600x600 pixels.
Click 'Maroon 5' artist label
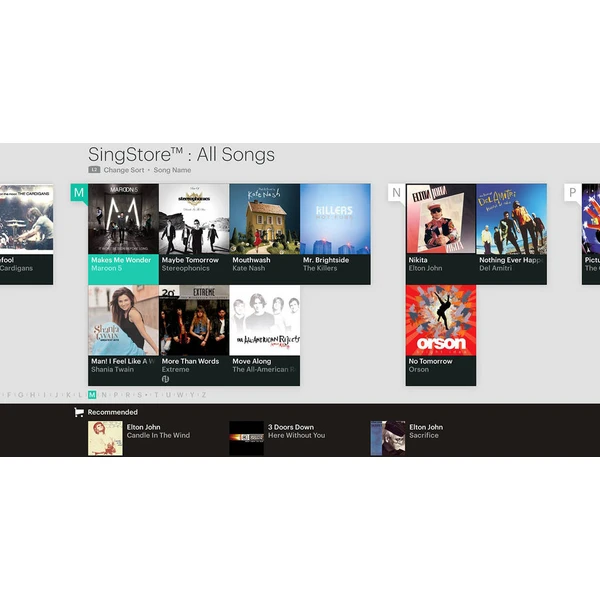click(x=106, y=268)
